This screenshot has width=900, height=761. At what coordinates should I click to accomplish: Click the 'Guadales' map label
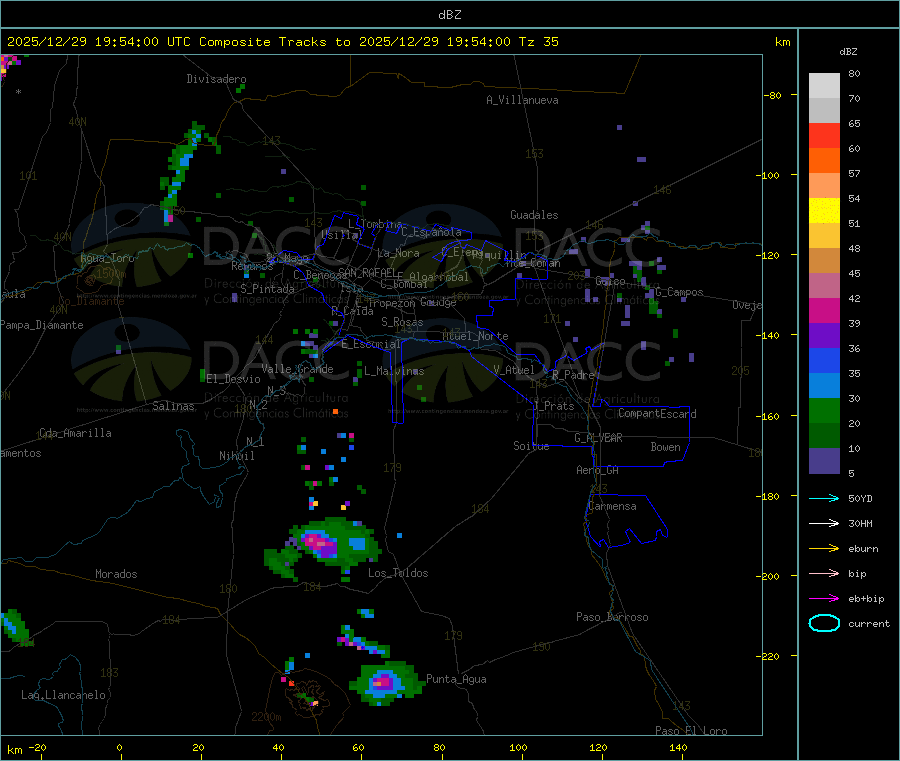tap(534, 215)
